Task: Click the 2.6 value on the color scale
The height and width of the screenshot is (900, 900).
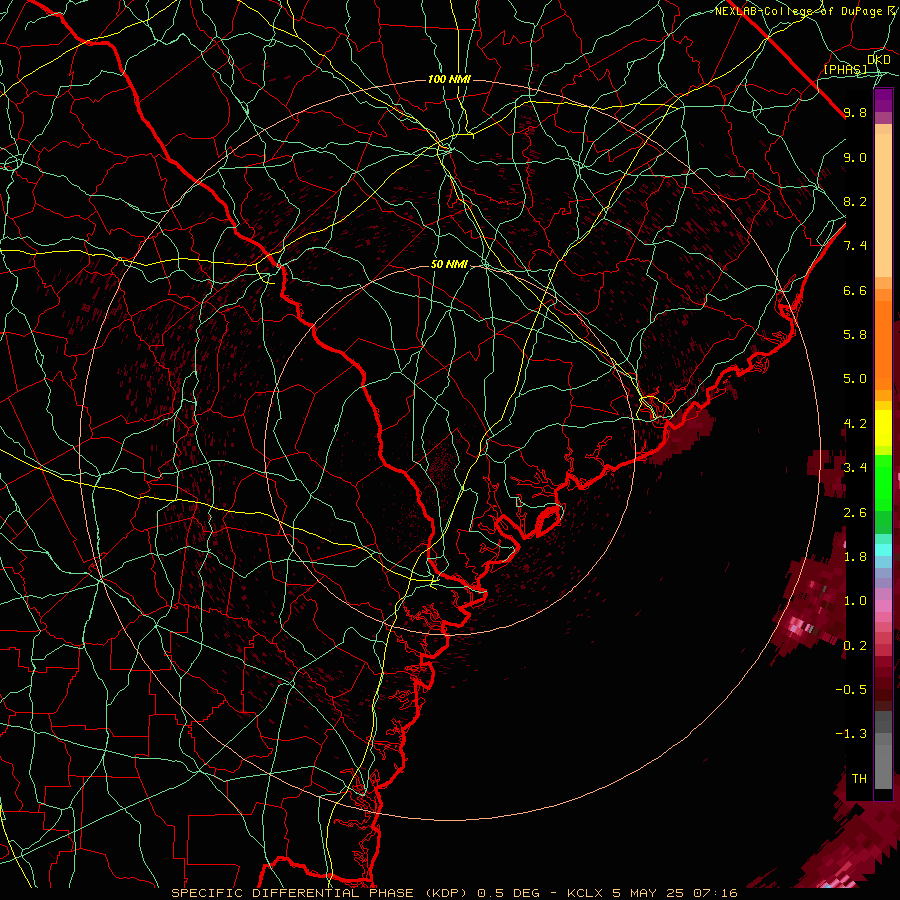Action: [855, 513]
